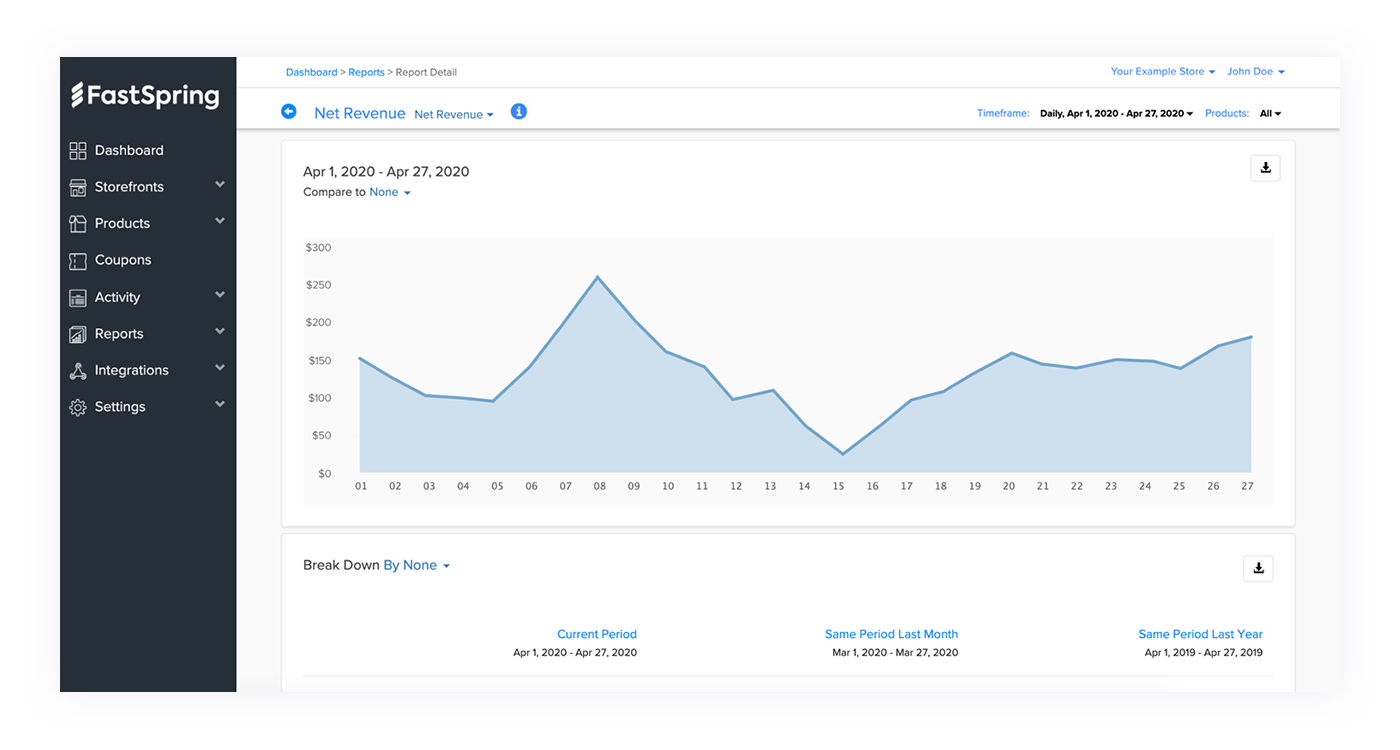
Task: Expand the Activity sidebar chevron
Action: [220, 295]
